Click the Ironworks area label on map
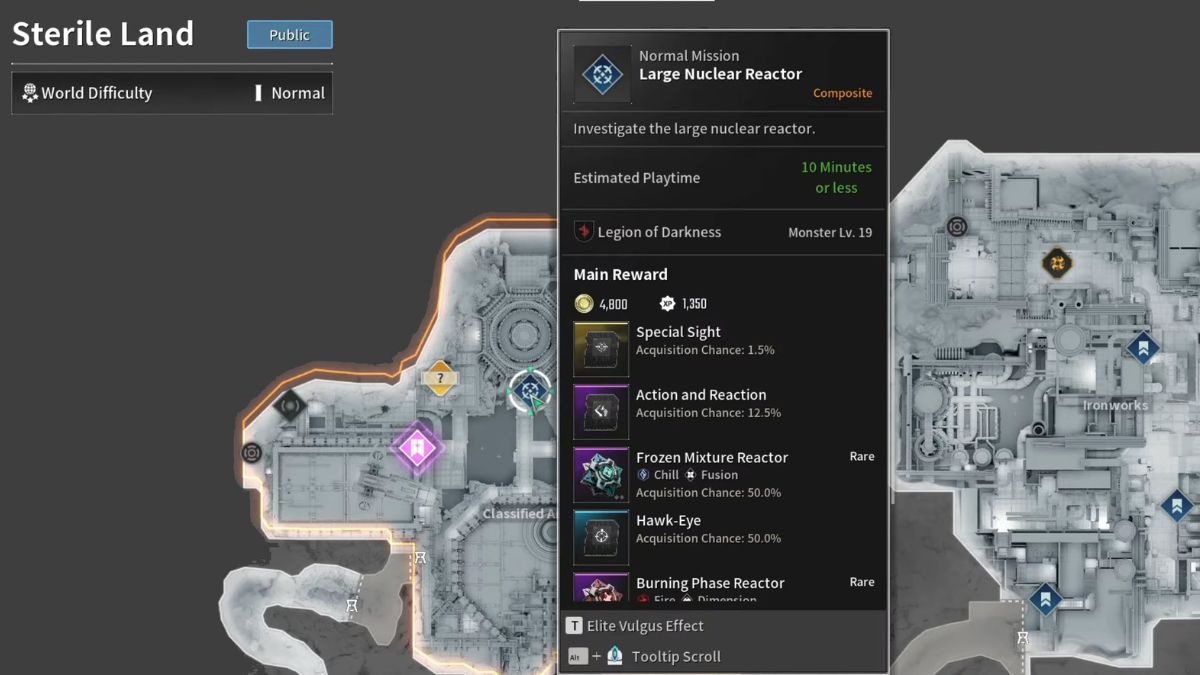The height and width of the screenshot is (675, 1200). 1115,405
